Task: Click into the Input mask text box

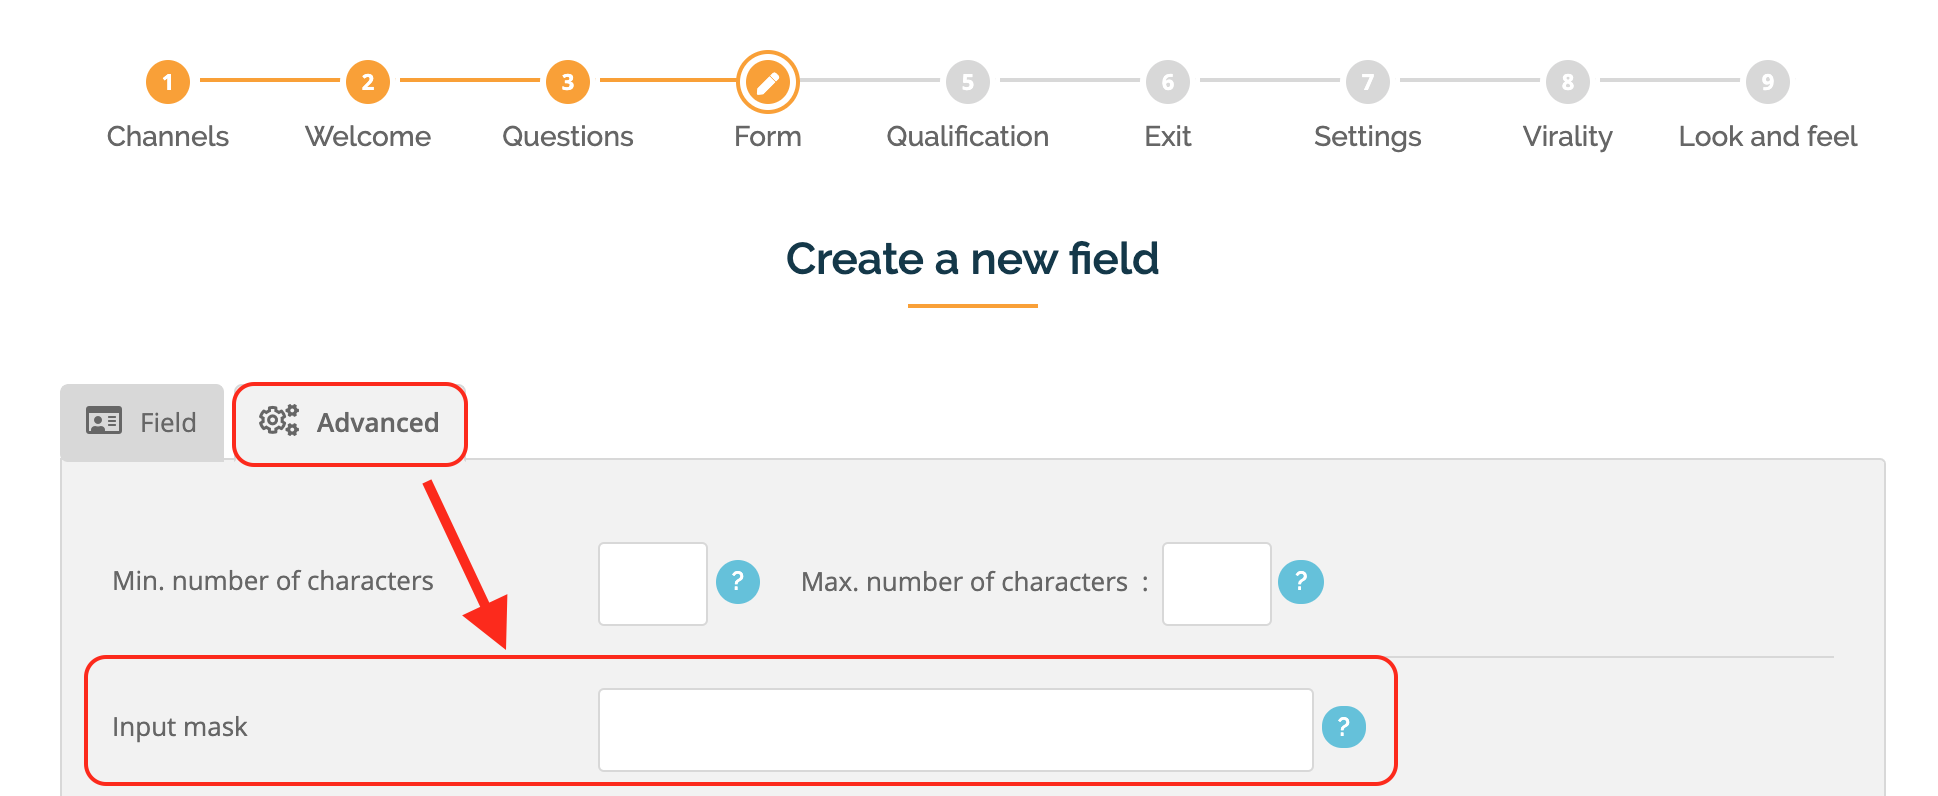Action: click(x=955, y=730)
